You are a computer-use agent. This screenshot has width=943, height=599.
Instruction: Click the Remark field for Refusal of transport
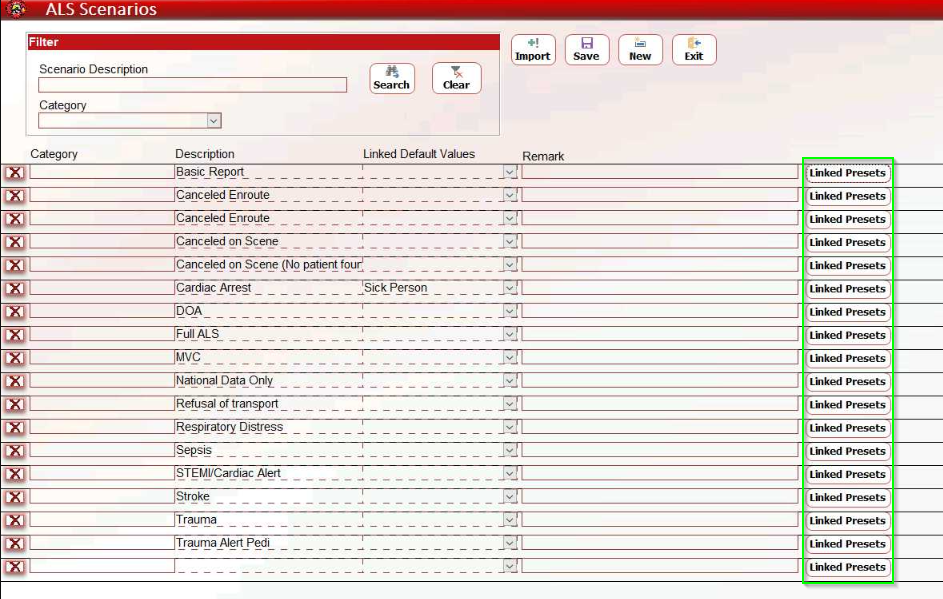(659, 404)
